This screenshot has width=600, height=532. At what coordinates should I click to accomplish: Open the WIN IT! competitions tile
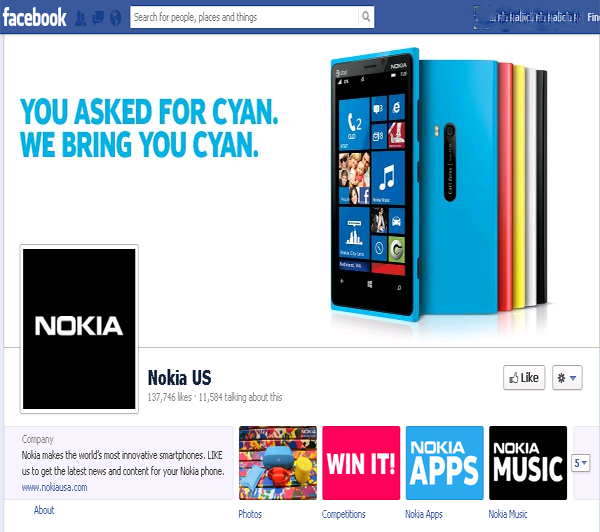pos(361,463)
